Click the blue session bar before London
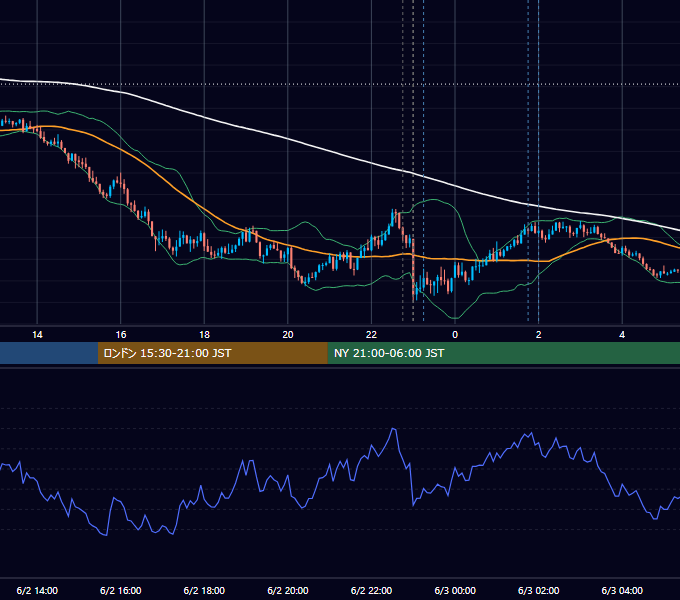Viewport: 680px width, 600px height. coord(49,353)
